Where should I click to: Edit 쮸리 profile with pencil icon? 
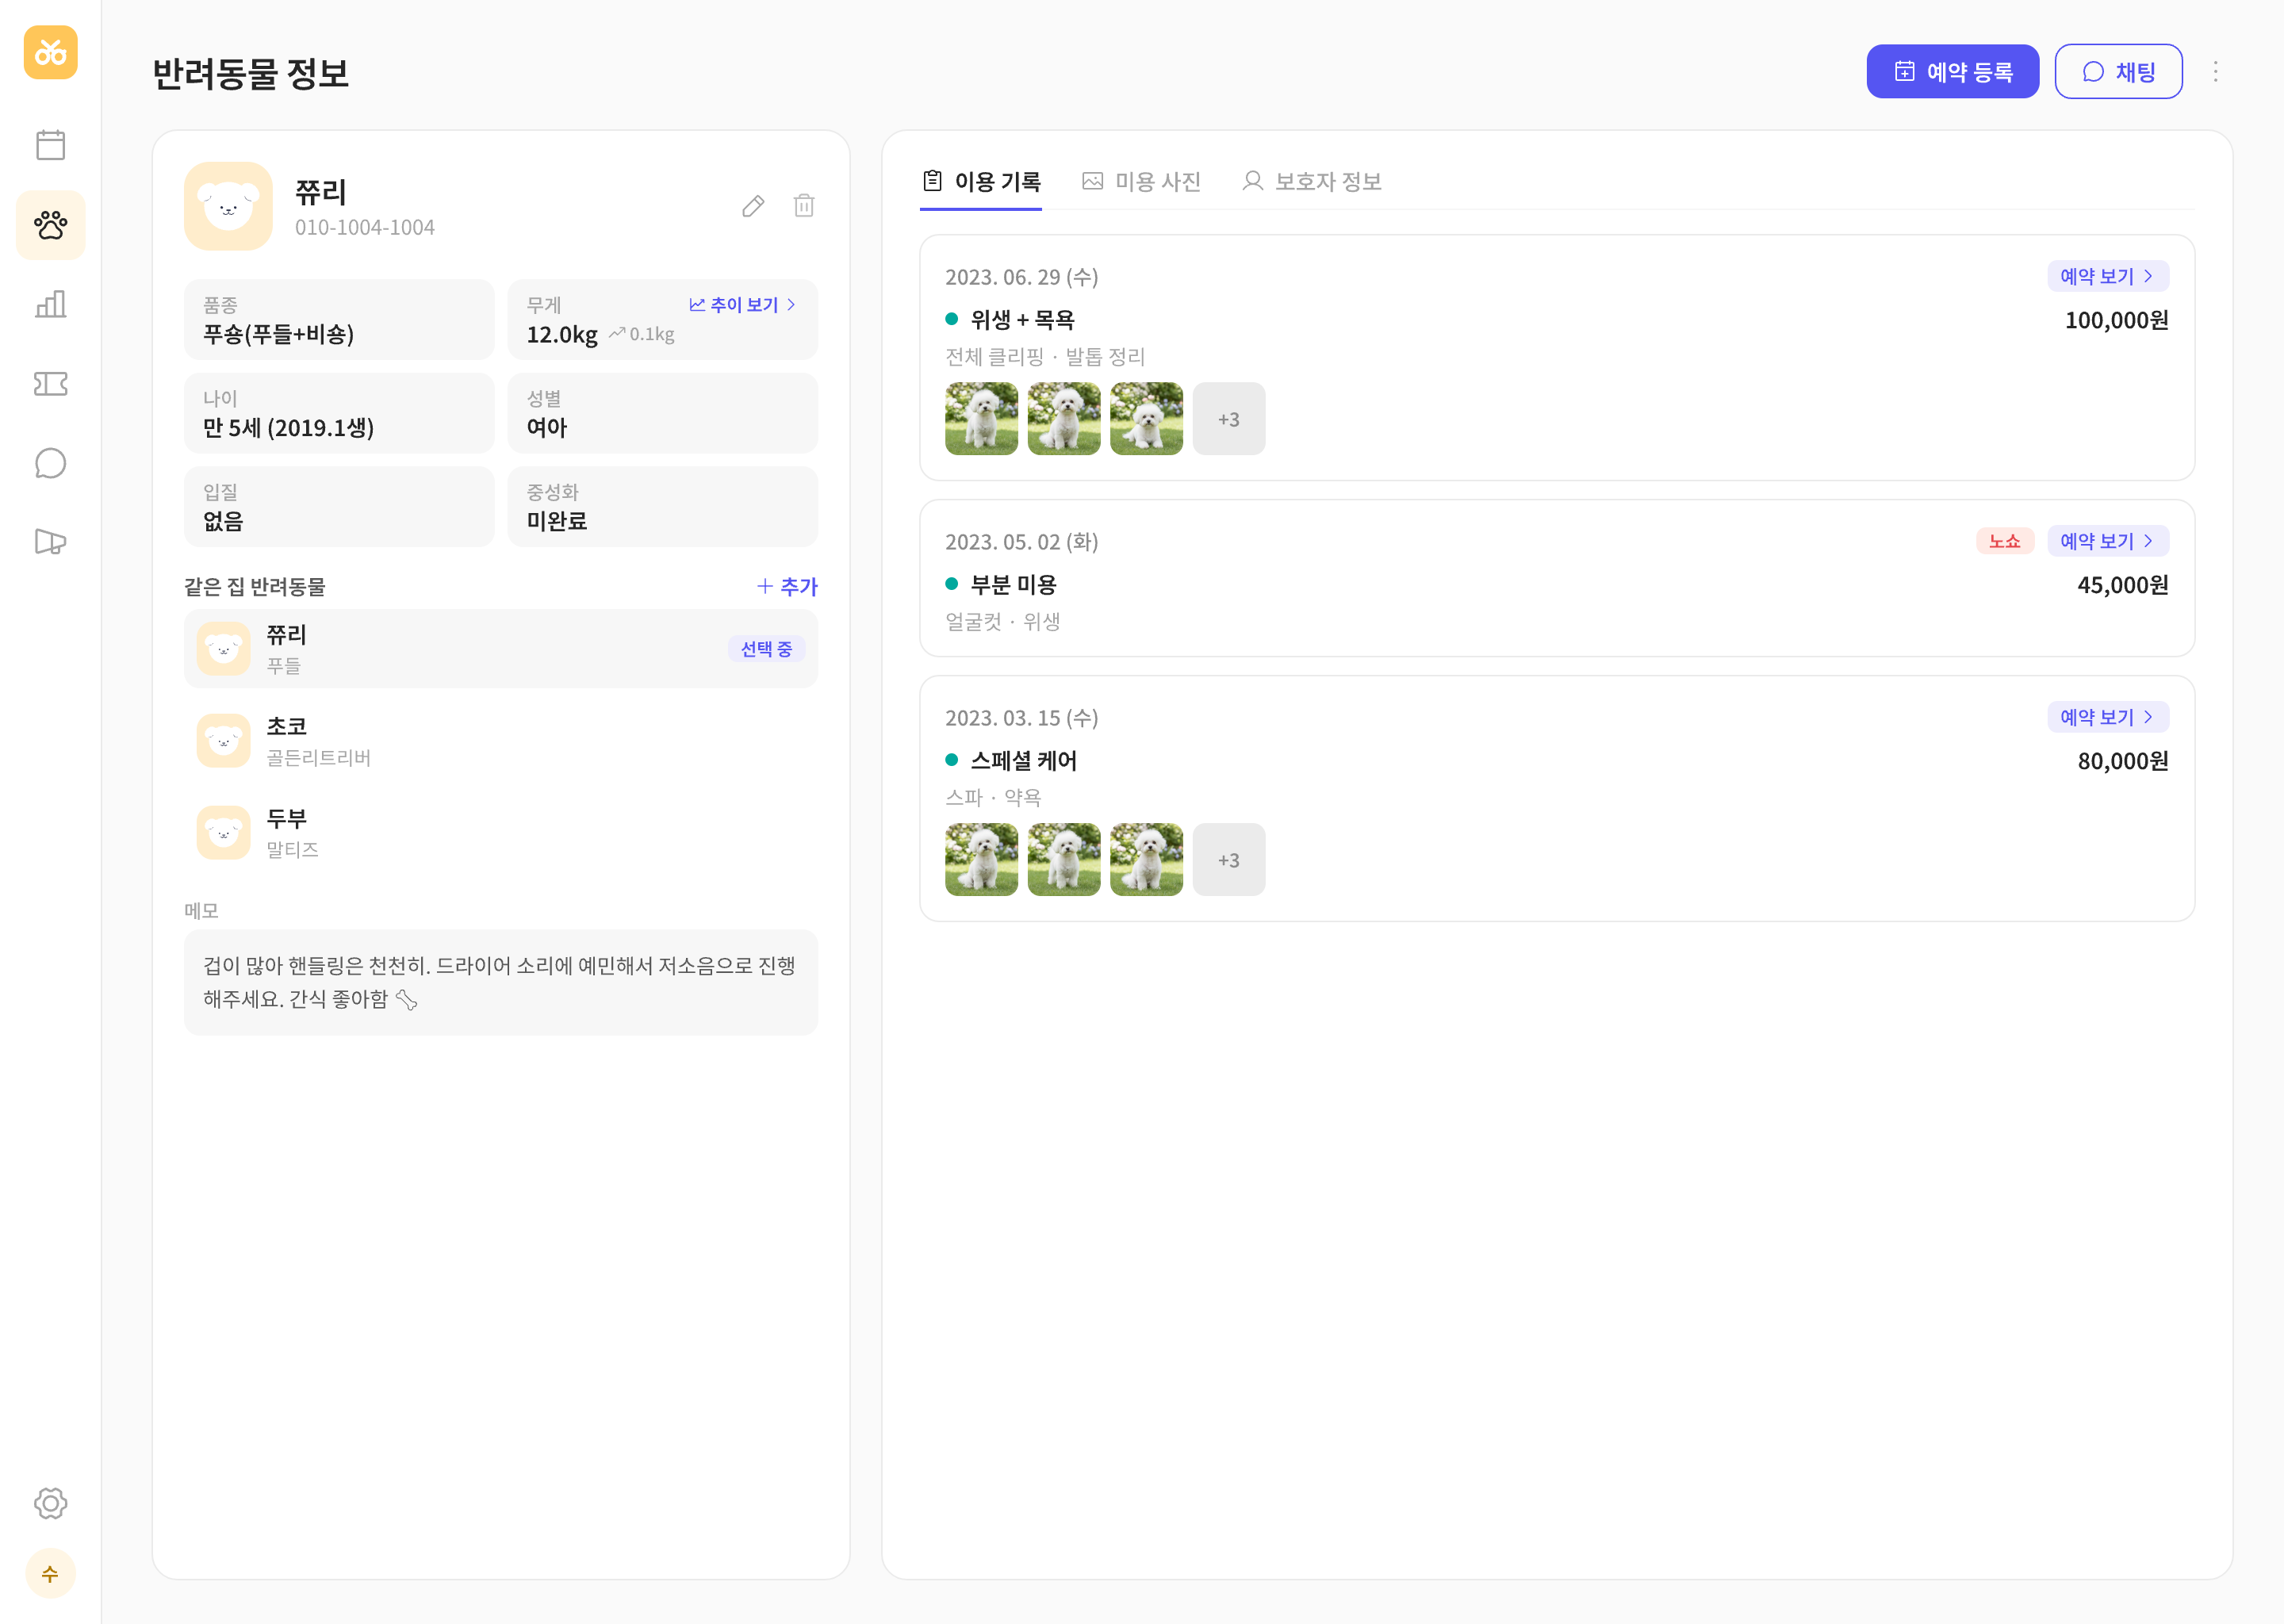coord(753,206)
